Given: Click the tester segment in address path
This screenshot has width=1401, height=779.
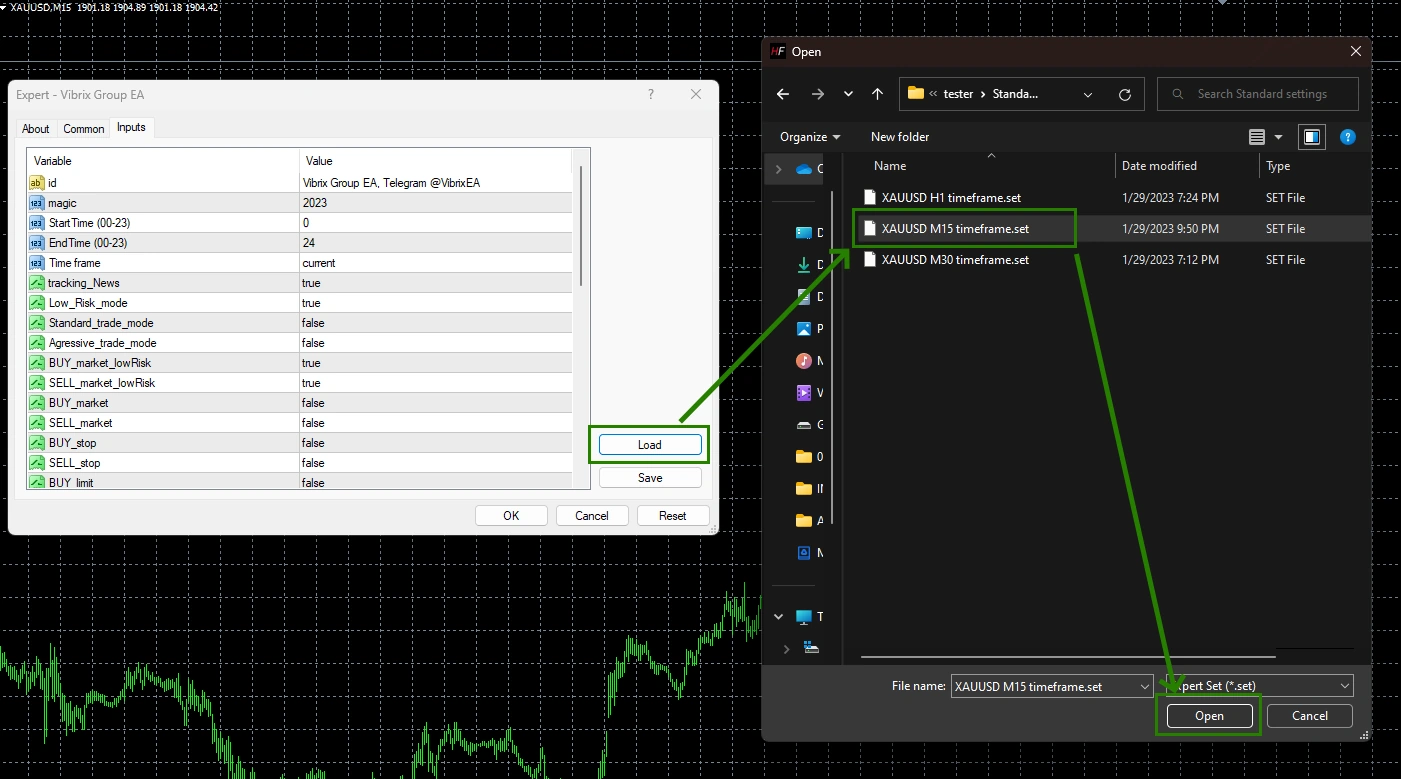Looking at the screenshot, I should pyautogui.click(x=958, y=94).
